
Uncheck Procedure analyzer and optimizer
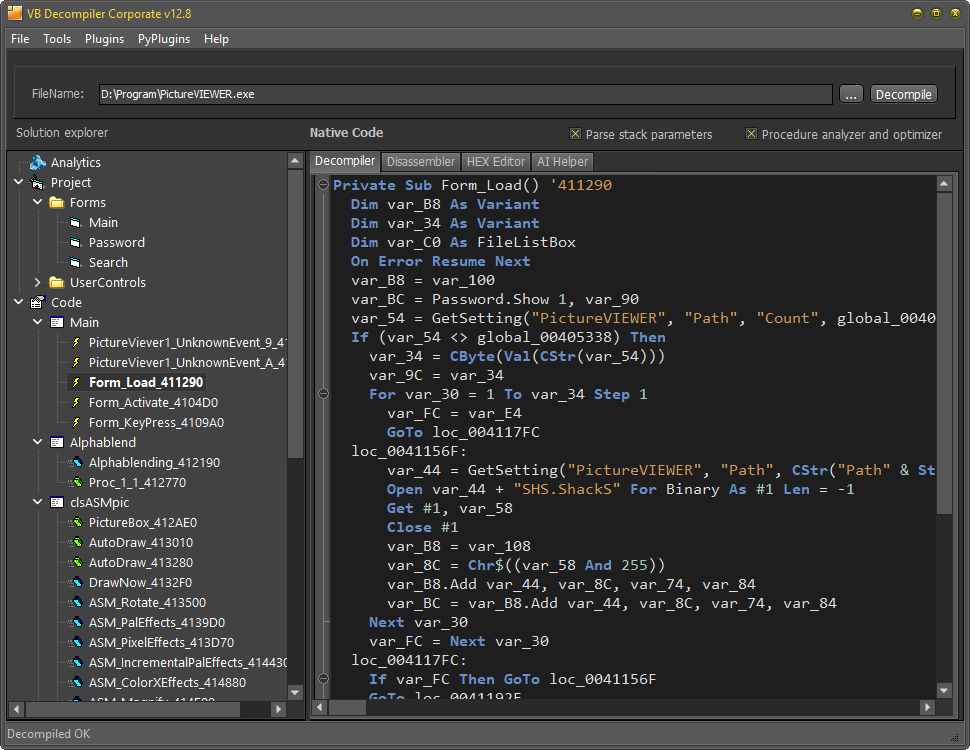[753, 134]
